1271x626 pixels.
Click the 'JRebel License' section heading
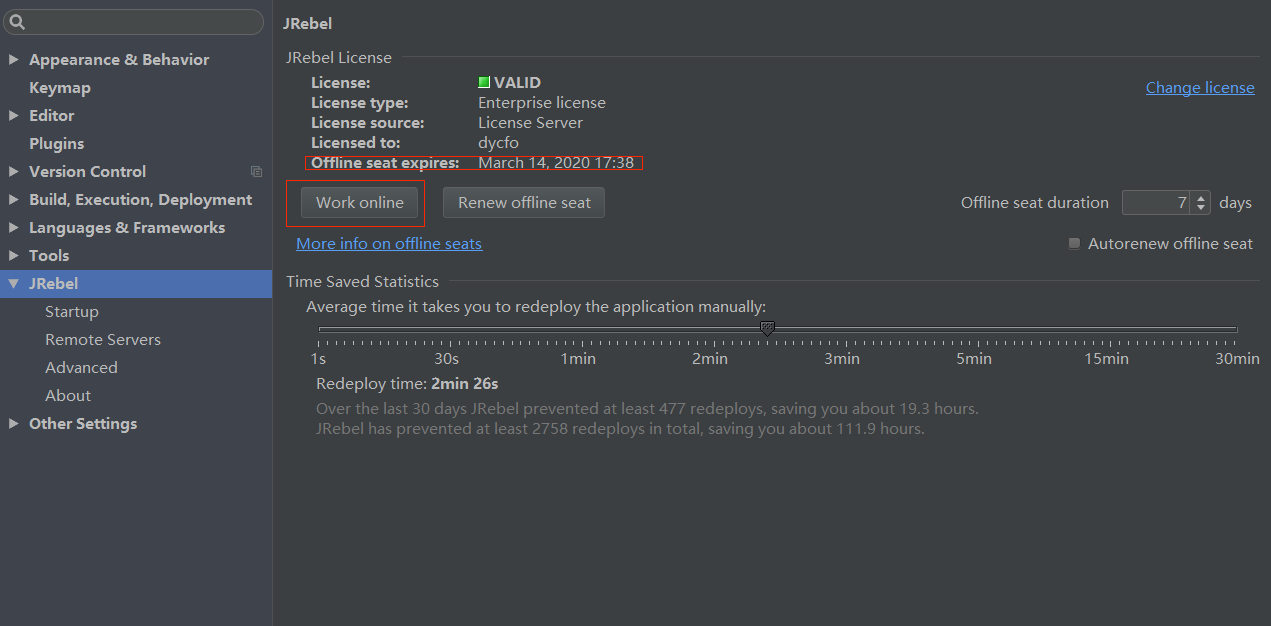point(339,58)
